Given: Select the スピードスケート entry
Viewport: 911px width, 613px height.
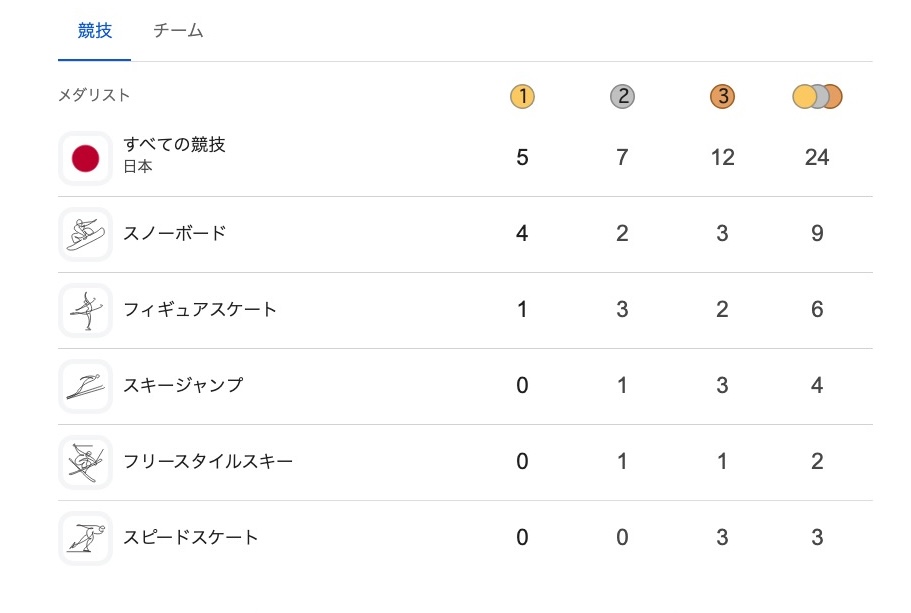Looking at the screenshot, I should [x=191, y=538].
